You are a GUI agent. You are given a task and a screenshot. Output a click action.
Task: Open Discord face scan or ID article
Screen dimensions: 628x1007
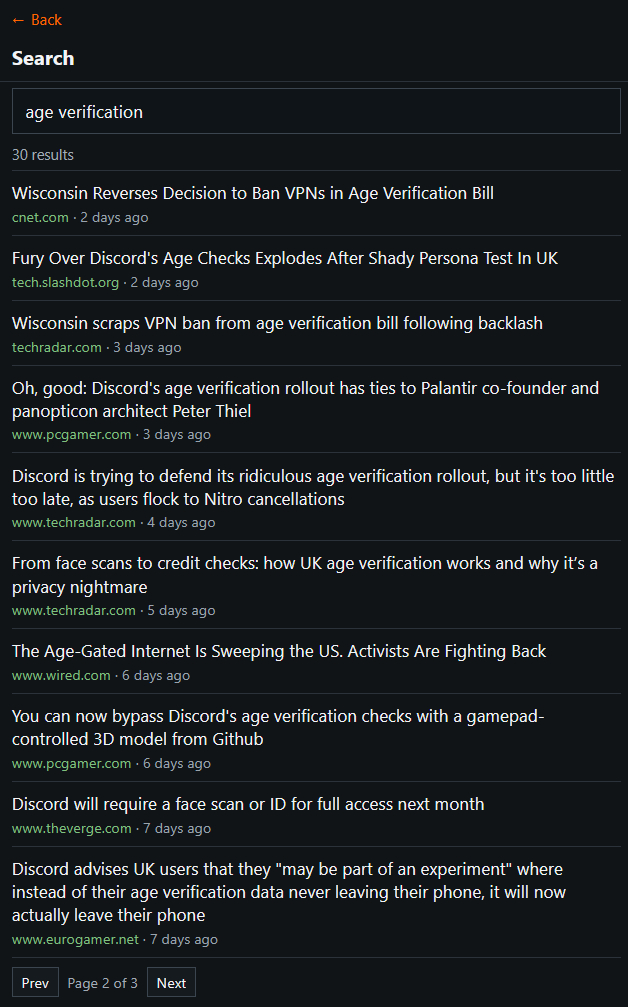point(248,804)
